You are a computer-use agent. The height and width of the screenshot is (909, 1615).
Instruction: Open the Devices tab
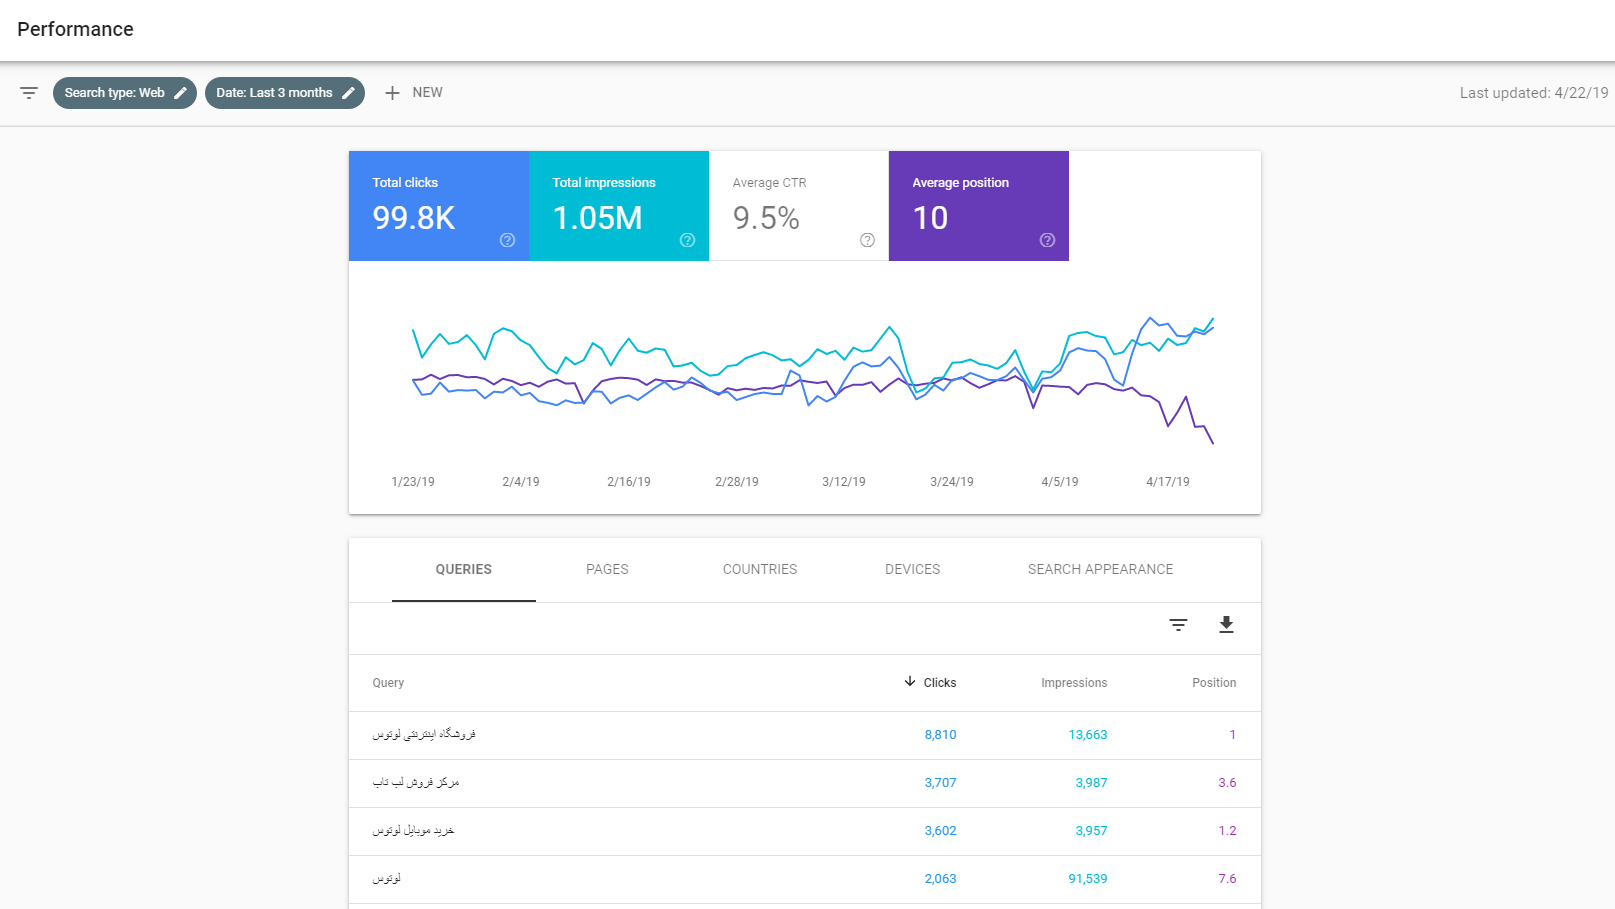[912, 570]
